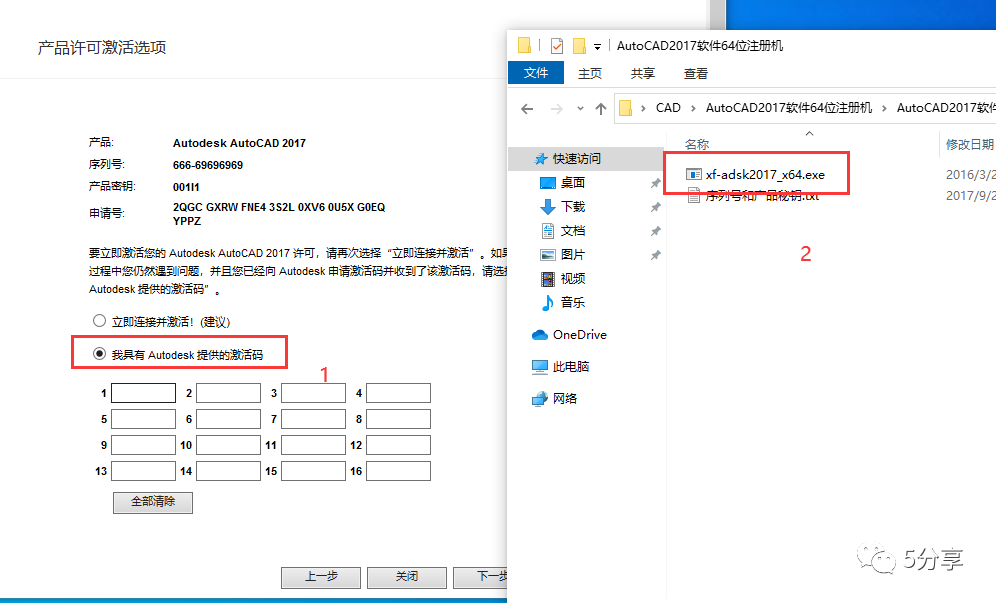Select 'I have an Autodesk activation code' radio option
This screenshot has width=996, height=603.
[99, 353]
